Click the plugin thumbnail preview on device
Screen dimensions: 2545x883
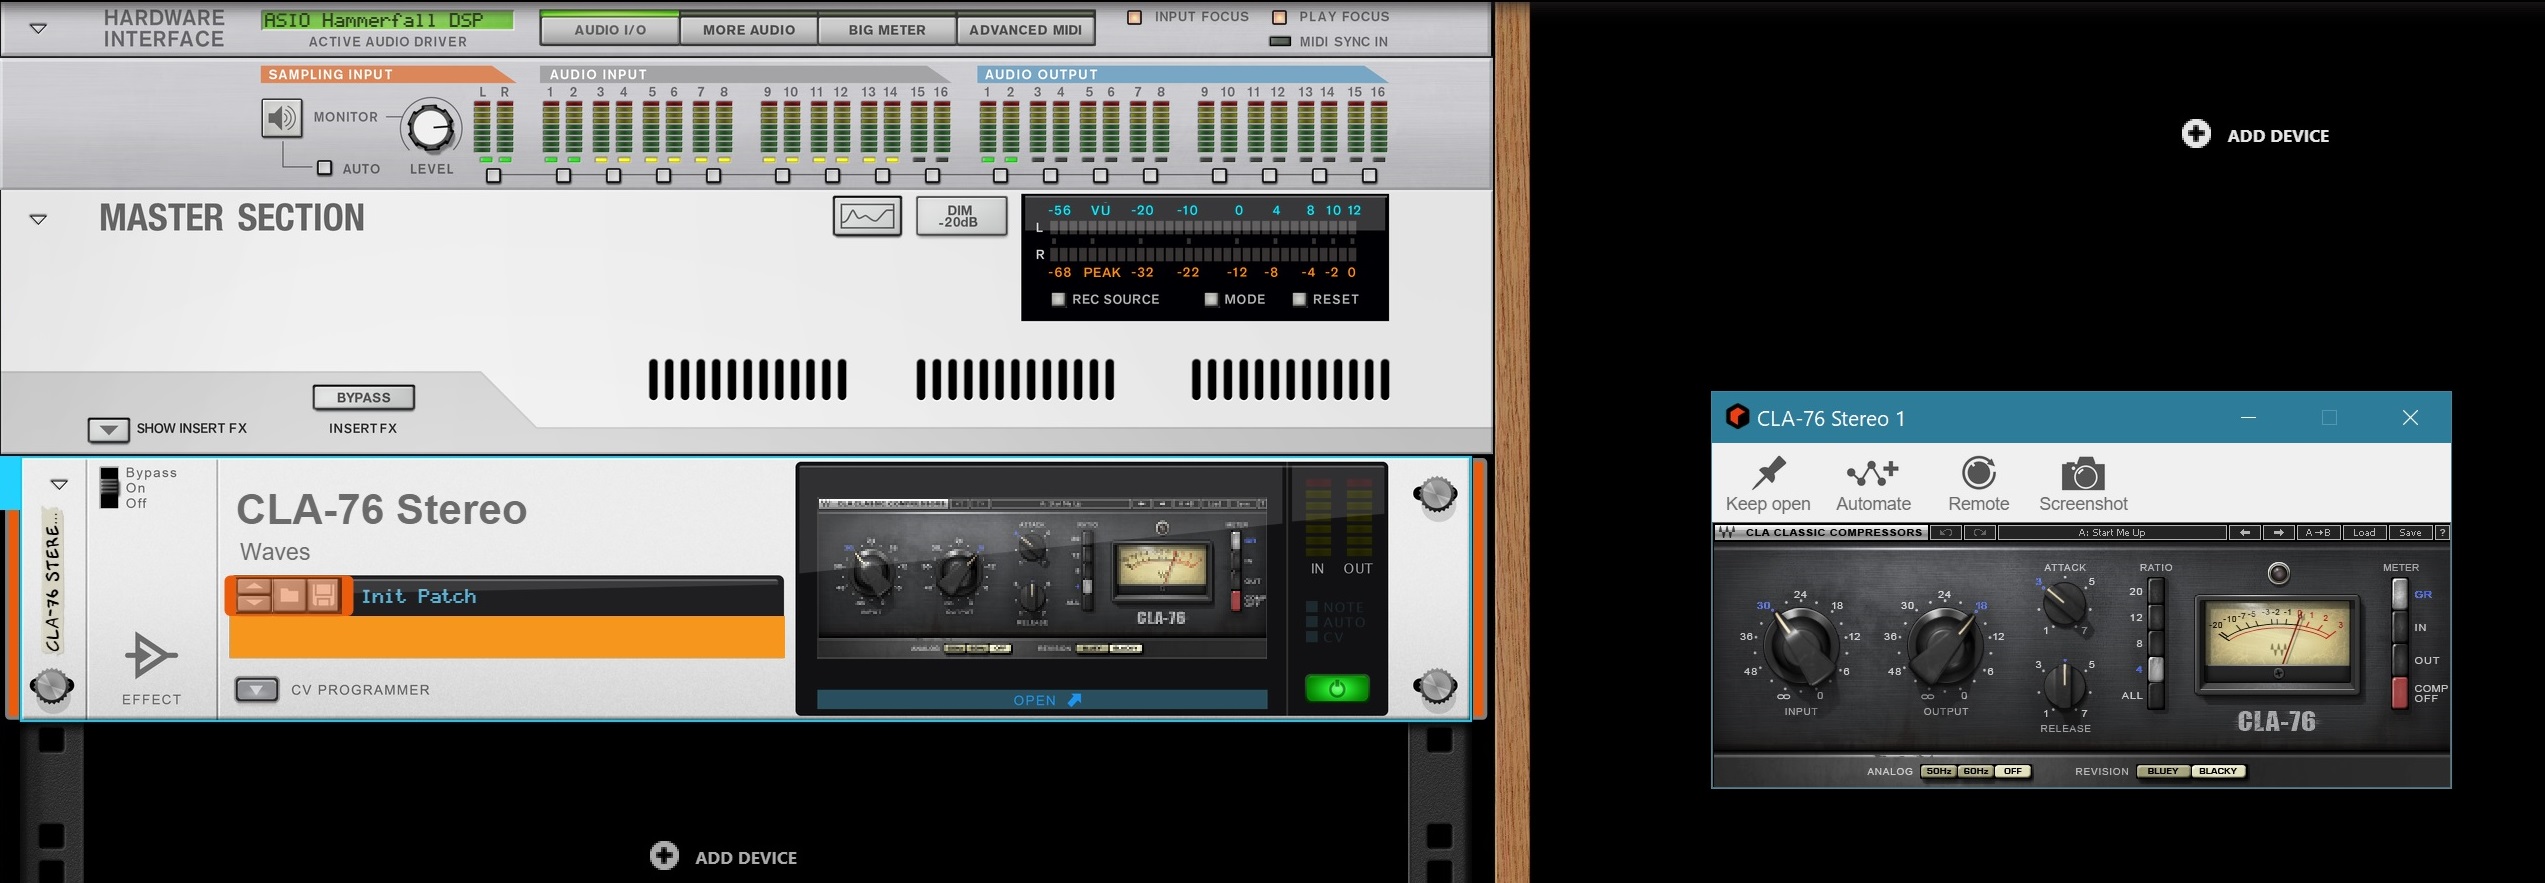pyautogui.click(x=1042, y=577)
